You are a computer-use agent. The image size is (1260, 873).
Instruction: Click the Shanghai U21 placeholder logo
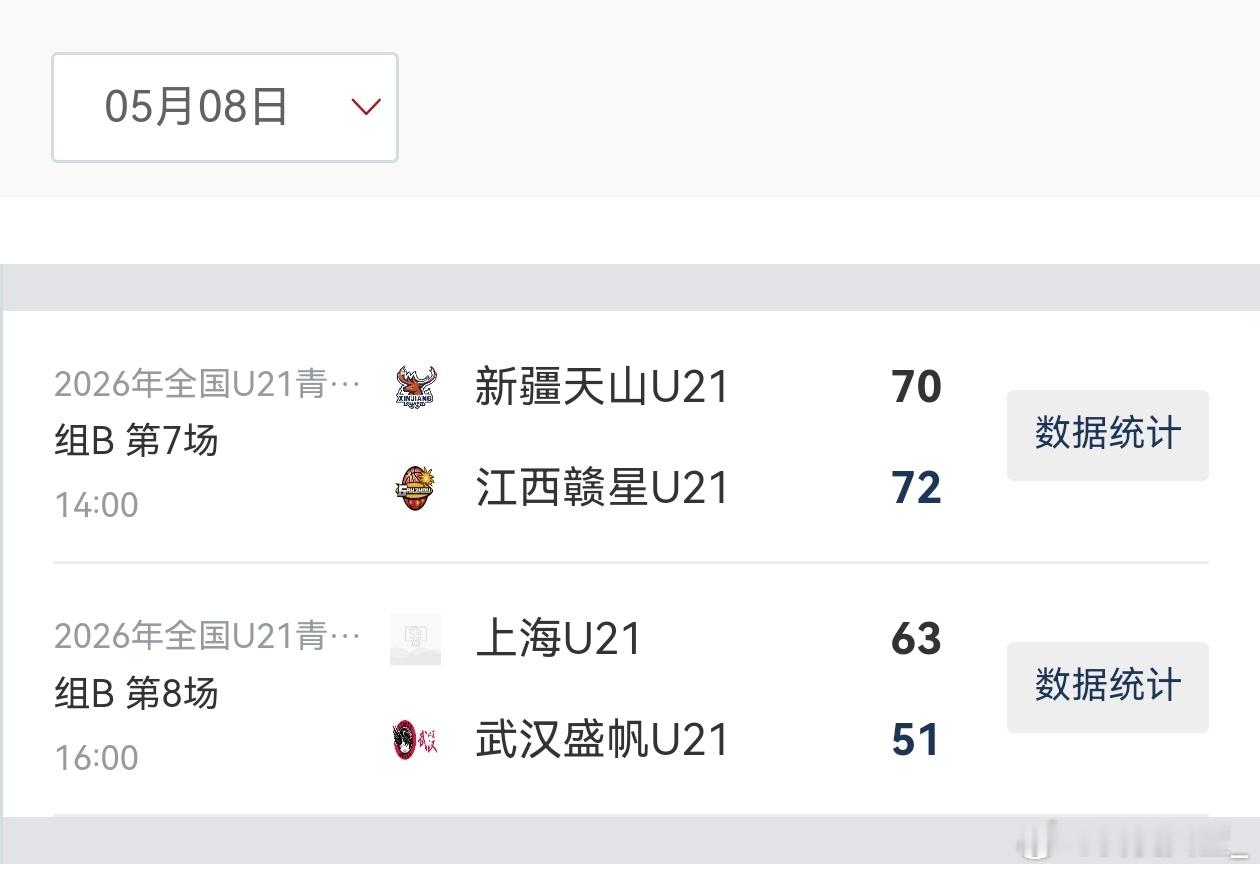pos(415,640)
